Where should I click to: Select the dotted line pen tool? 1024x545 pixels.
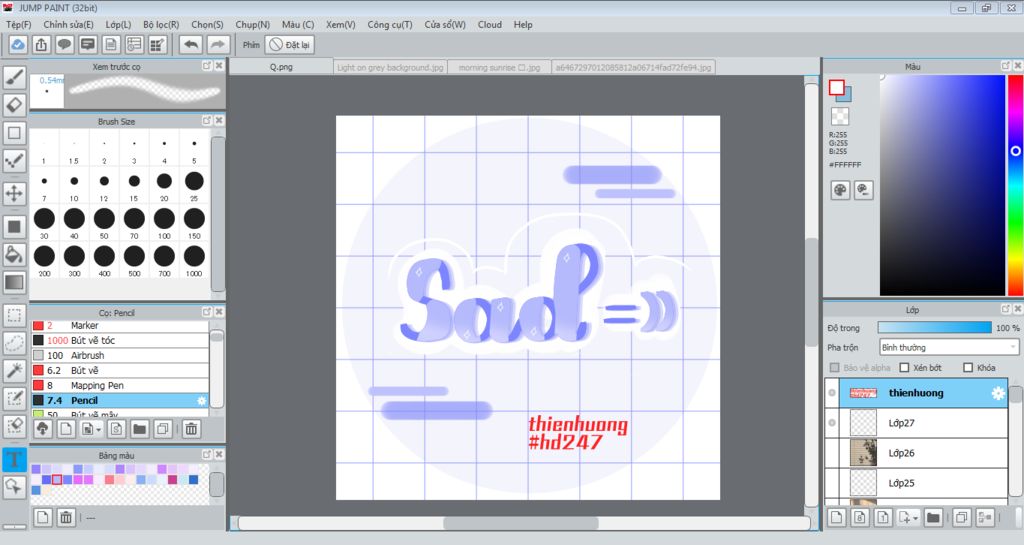(x=14, y=161)
